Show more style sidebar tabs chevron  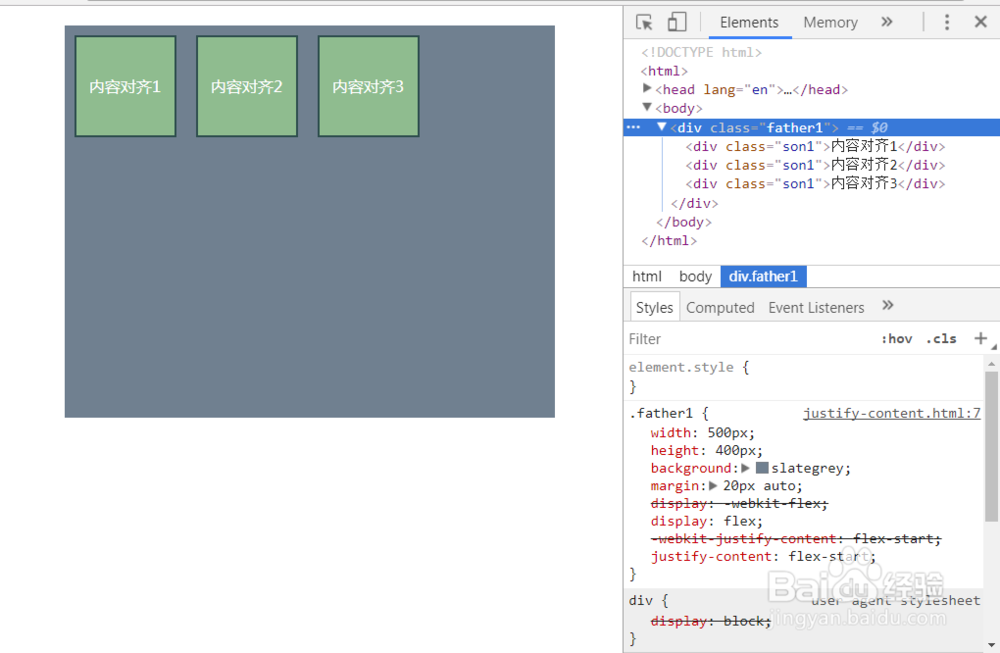tap(888, 305)
